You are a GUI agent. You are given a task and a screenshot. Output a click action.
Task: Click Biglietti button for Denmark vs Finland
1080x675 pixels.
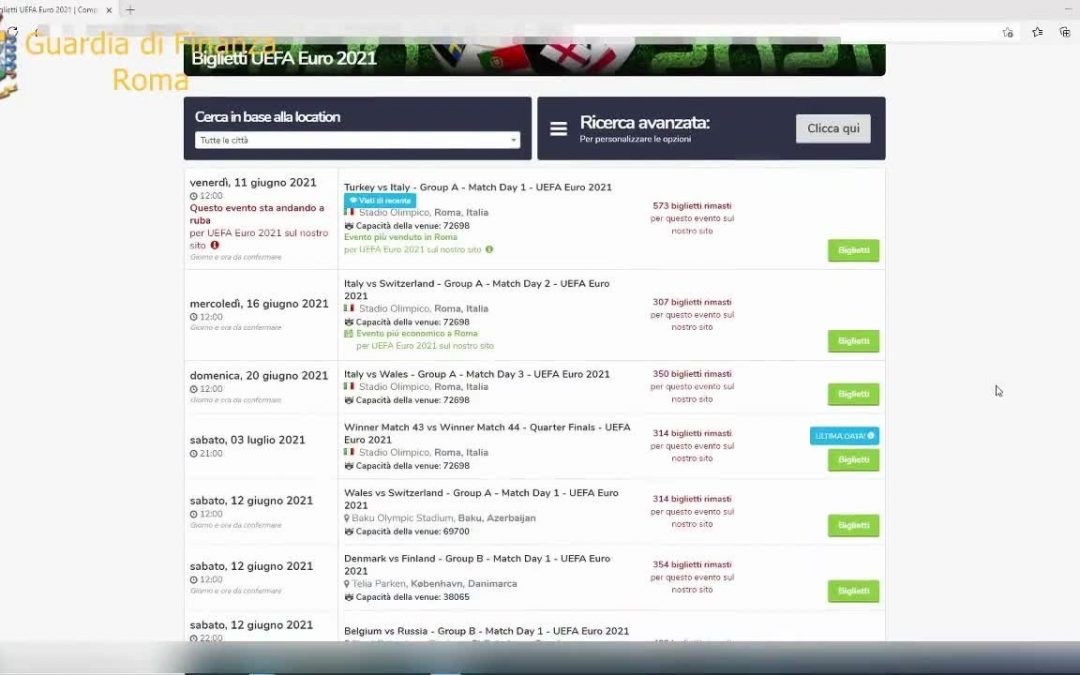tap(853, 591)
